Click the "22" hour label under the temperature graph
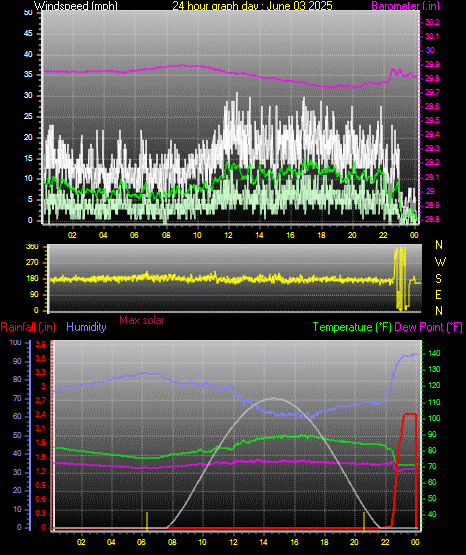This screenshot has height=555, width=466. pyautogui.click(x=385, y=542)
